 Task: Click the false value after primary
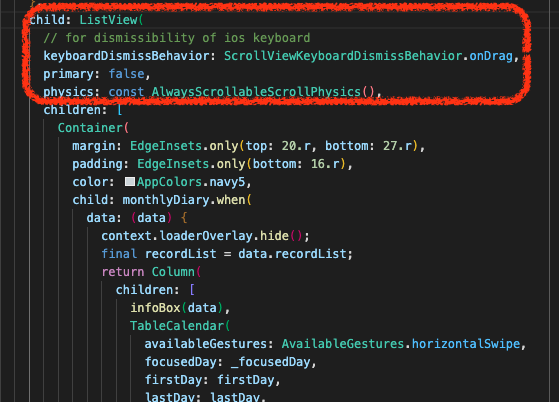point(126,74)
